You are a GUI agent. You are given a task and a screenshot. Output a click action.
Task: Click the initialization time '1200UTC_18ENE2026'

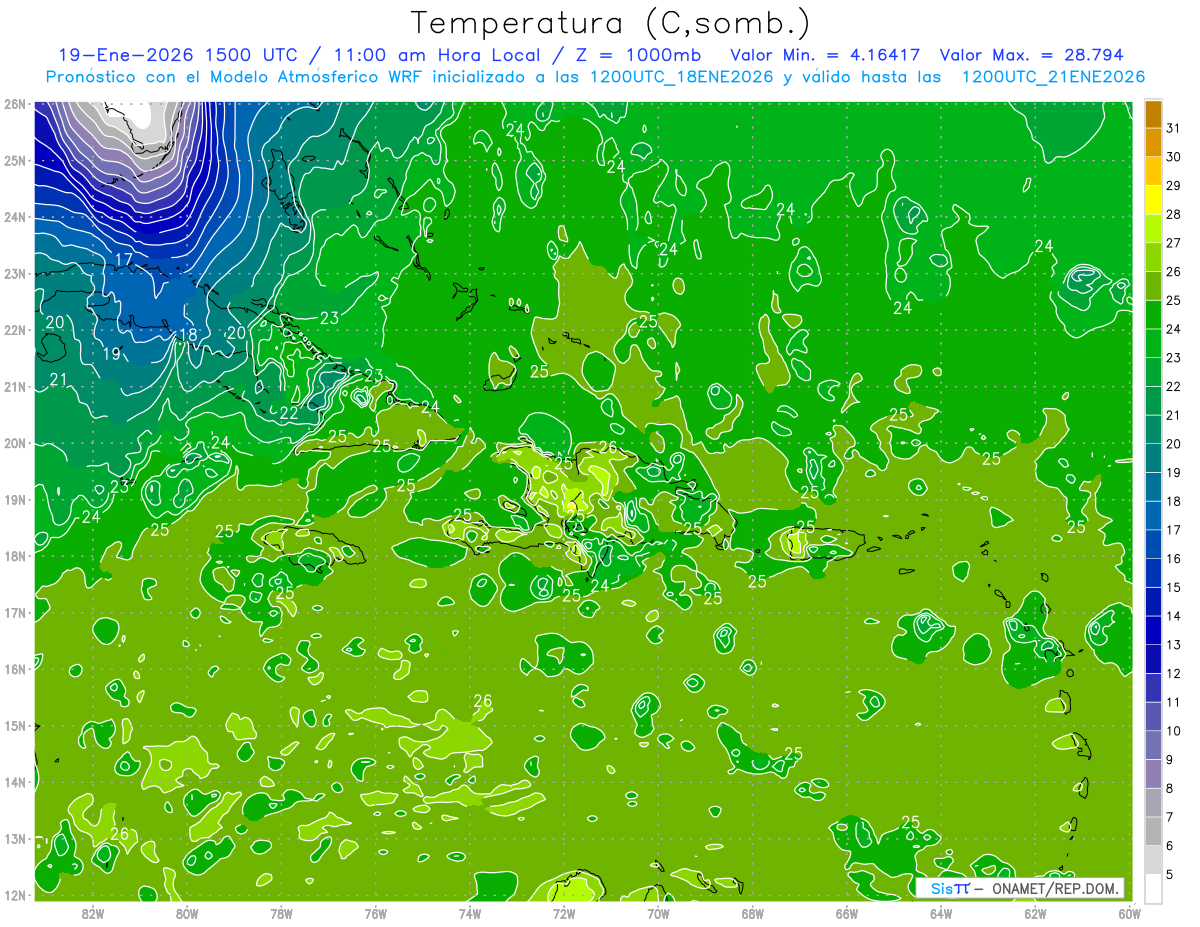point(682,77)
